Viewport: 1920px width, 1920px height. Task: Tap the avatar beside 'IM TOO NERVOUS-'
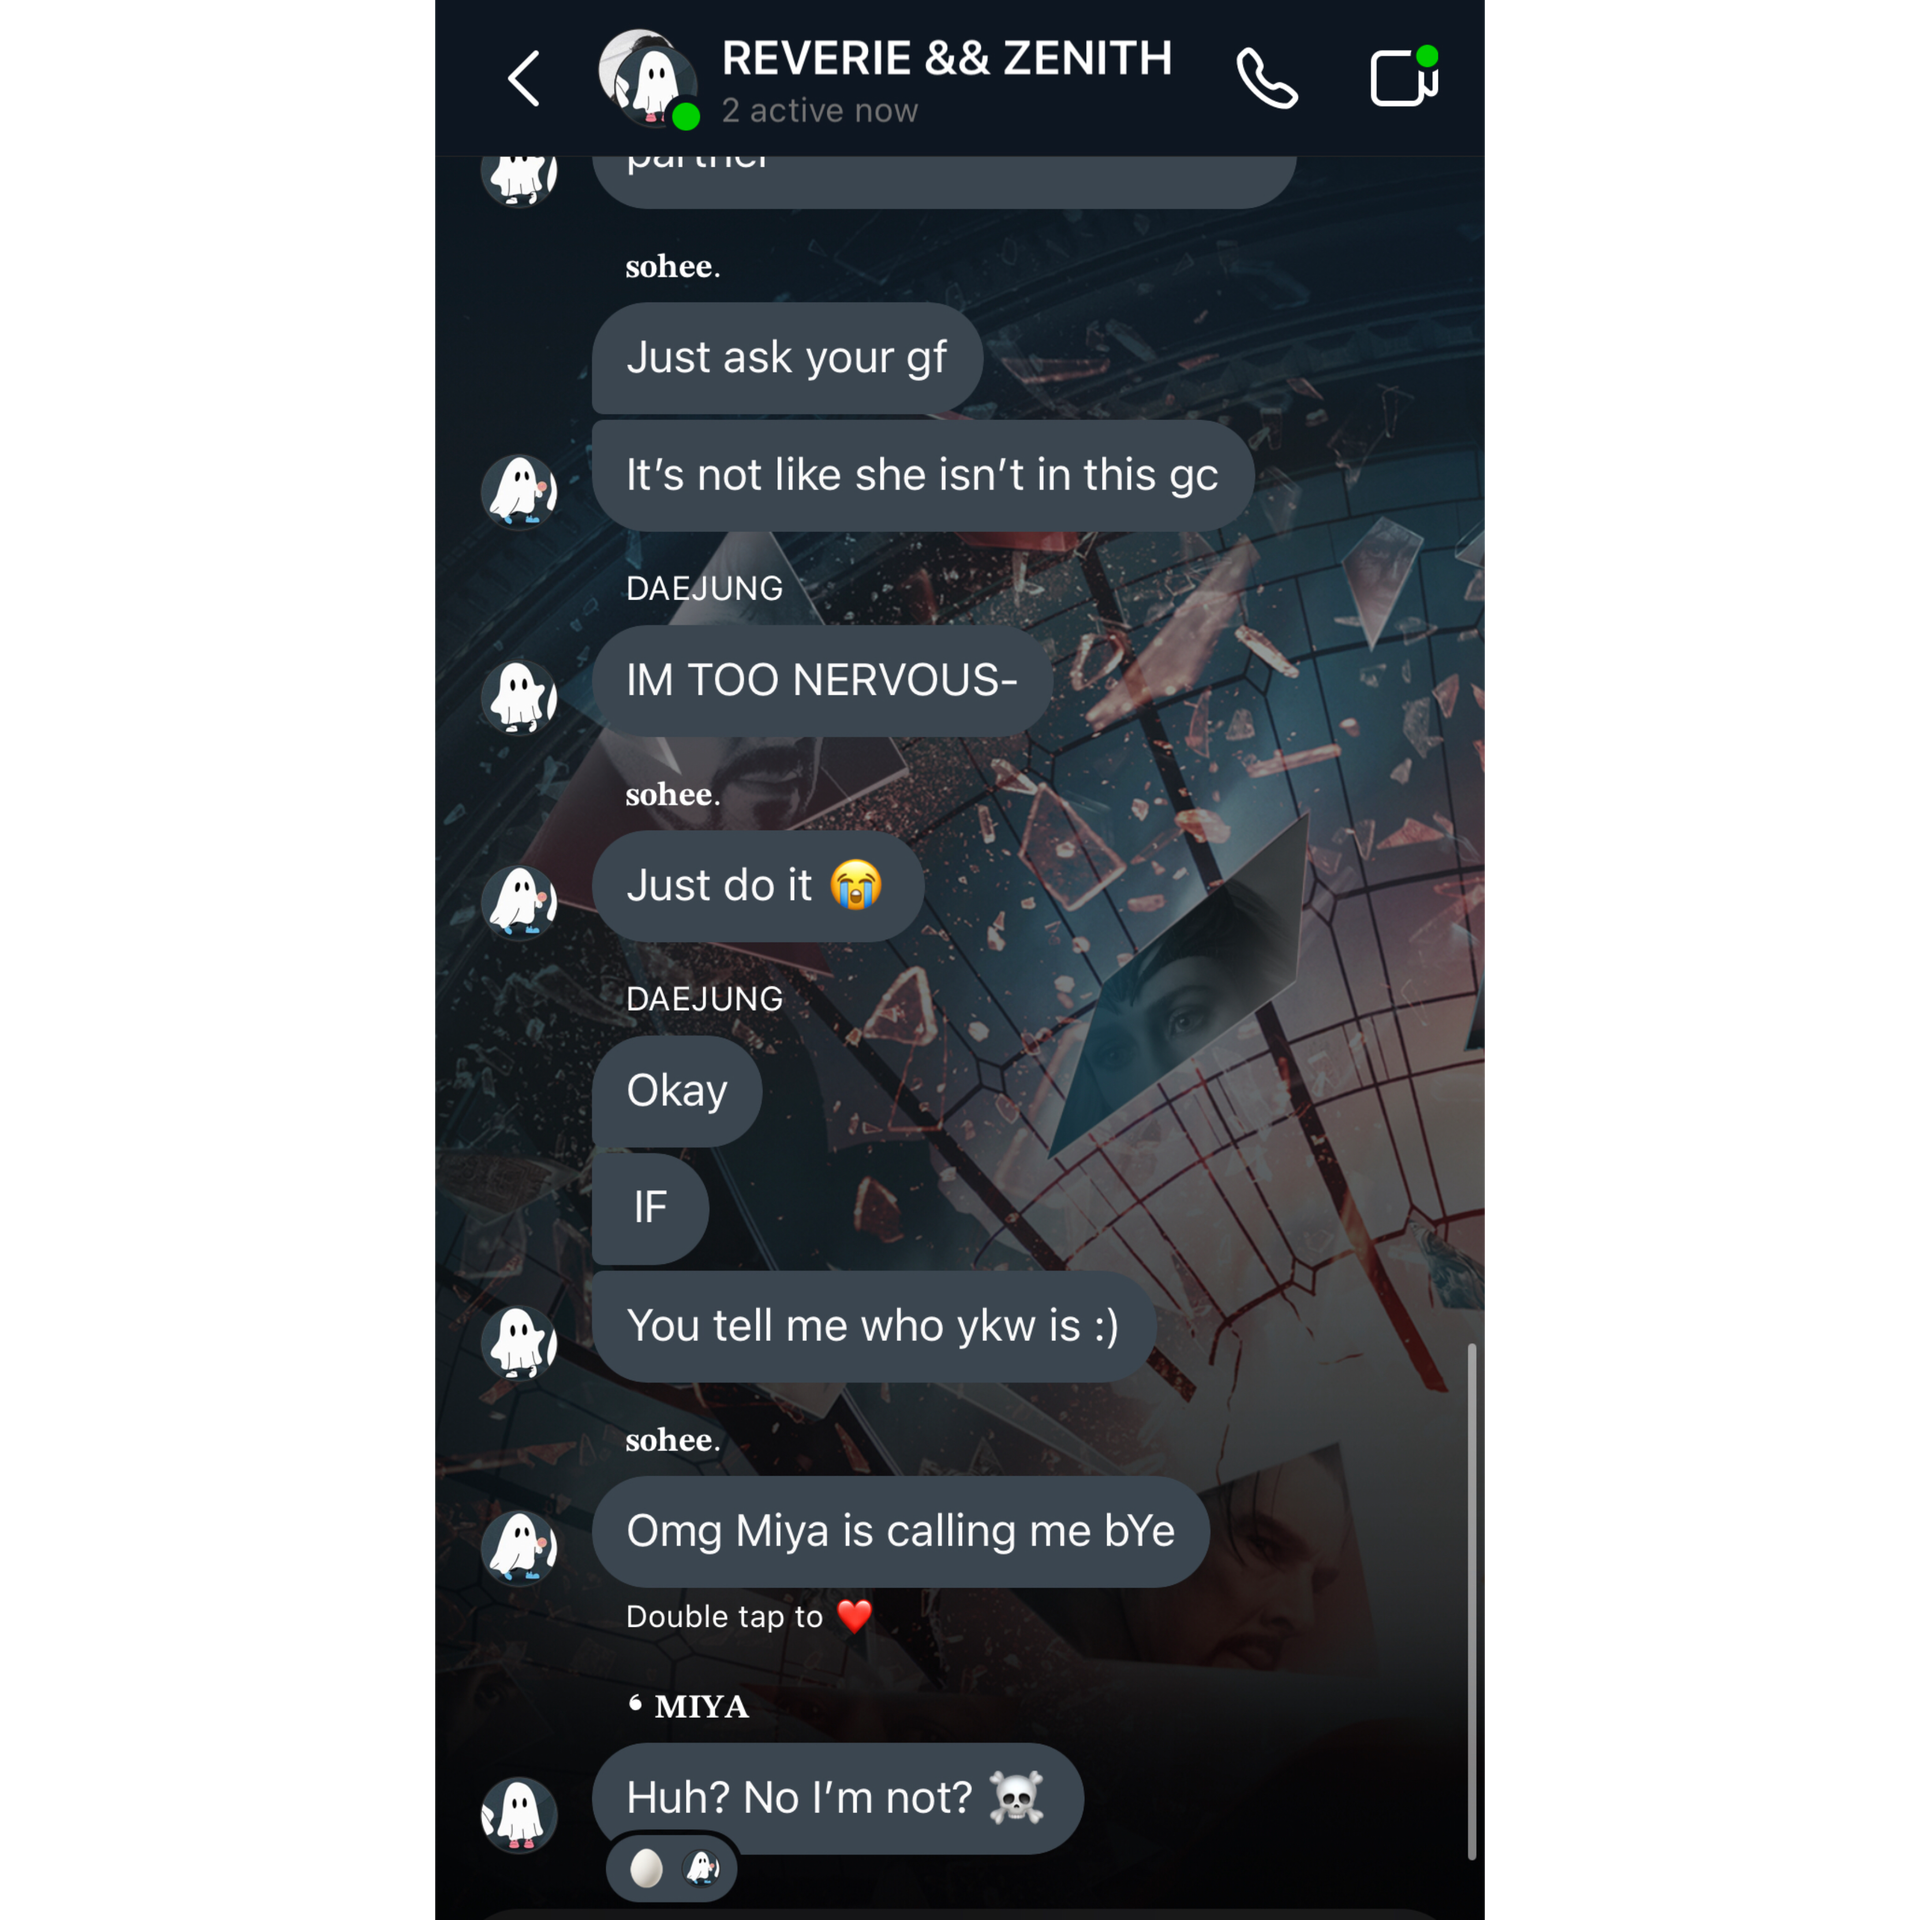519,696
